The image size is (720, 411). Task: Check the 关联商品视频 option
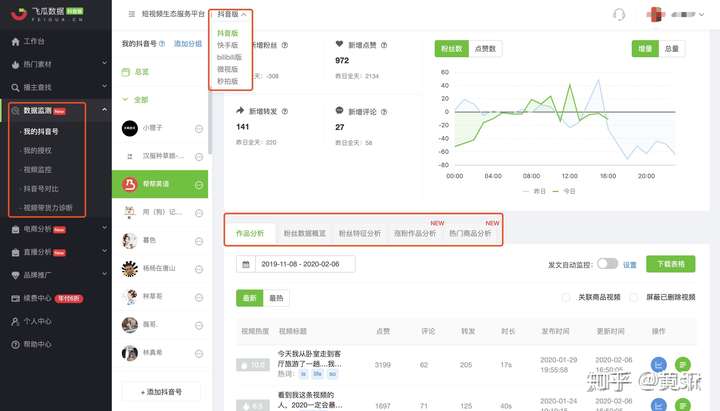pos(566,298)
